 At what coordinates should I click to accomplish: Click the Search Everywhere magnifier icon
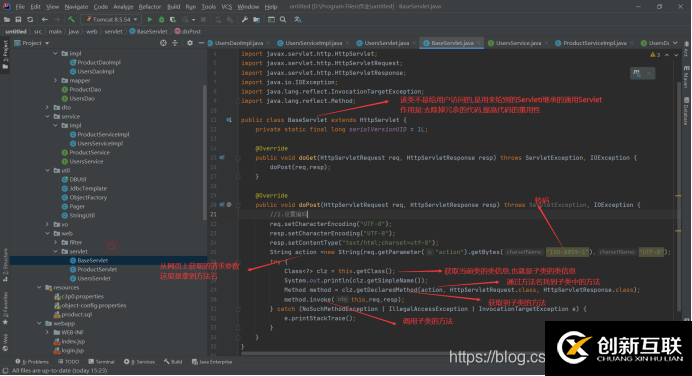pyautogui.click(x=283, y=19)
